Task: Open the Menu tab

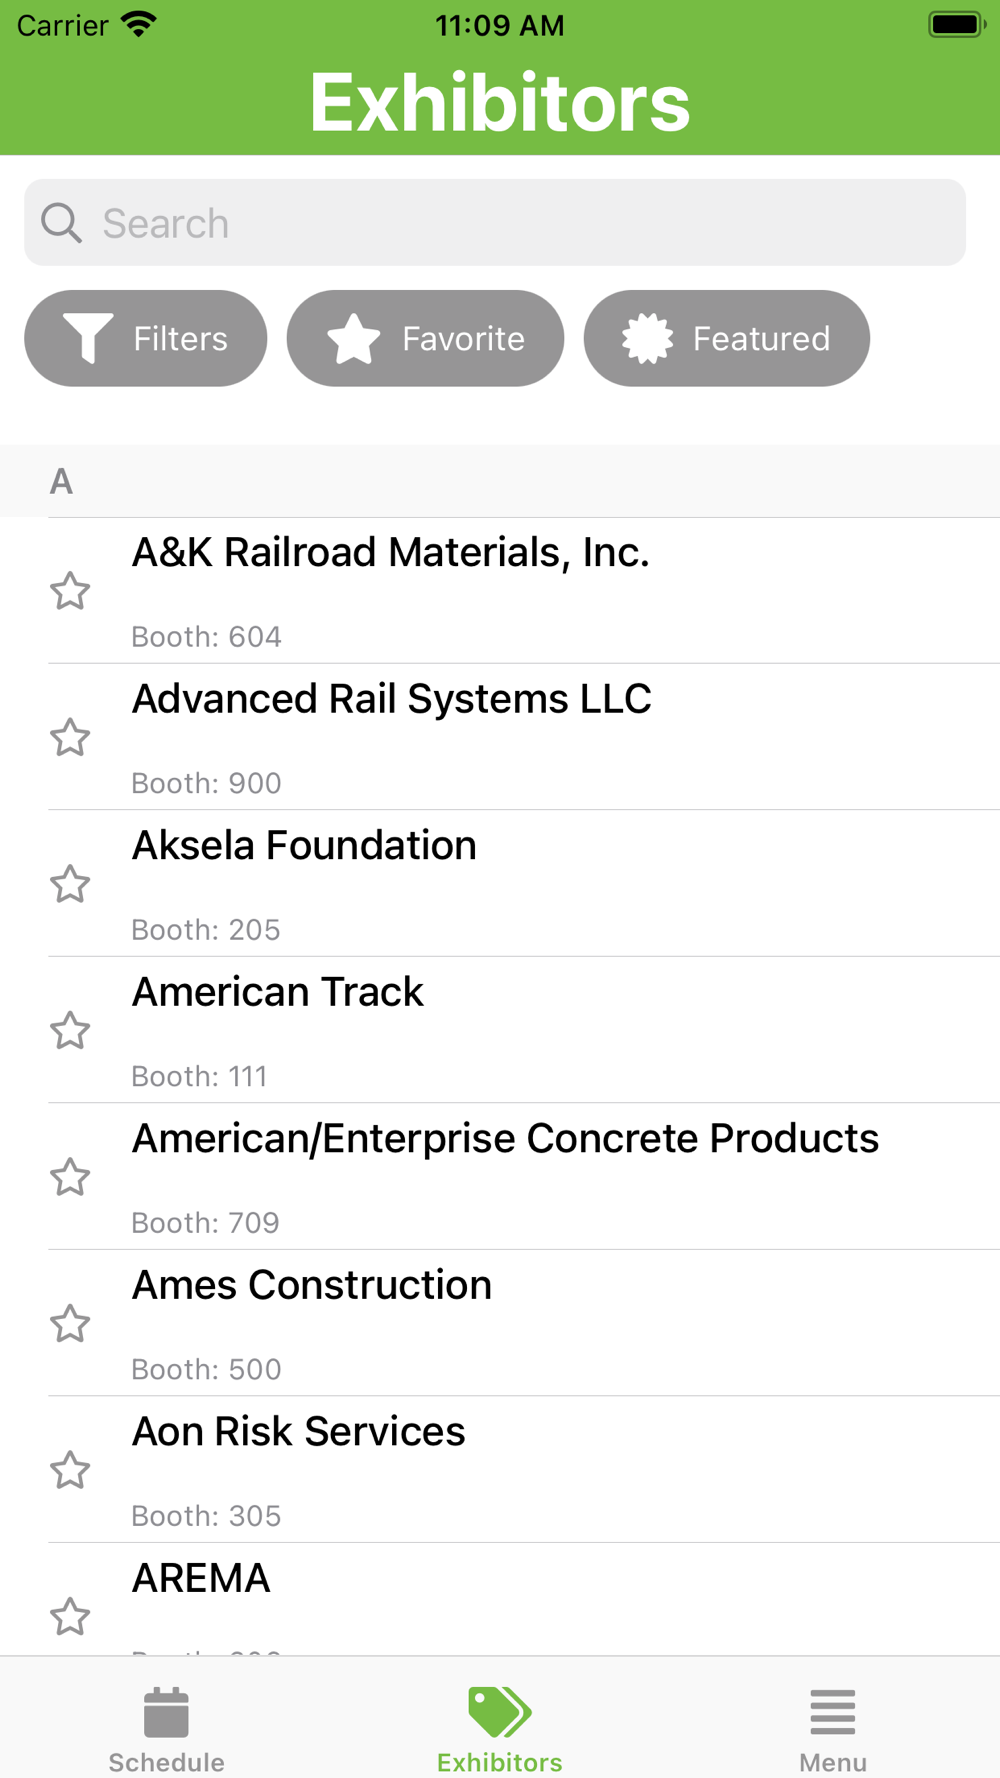Action: [x=833, y=1729]
